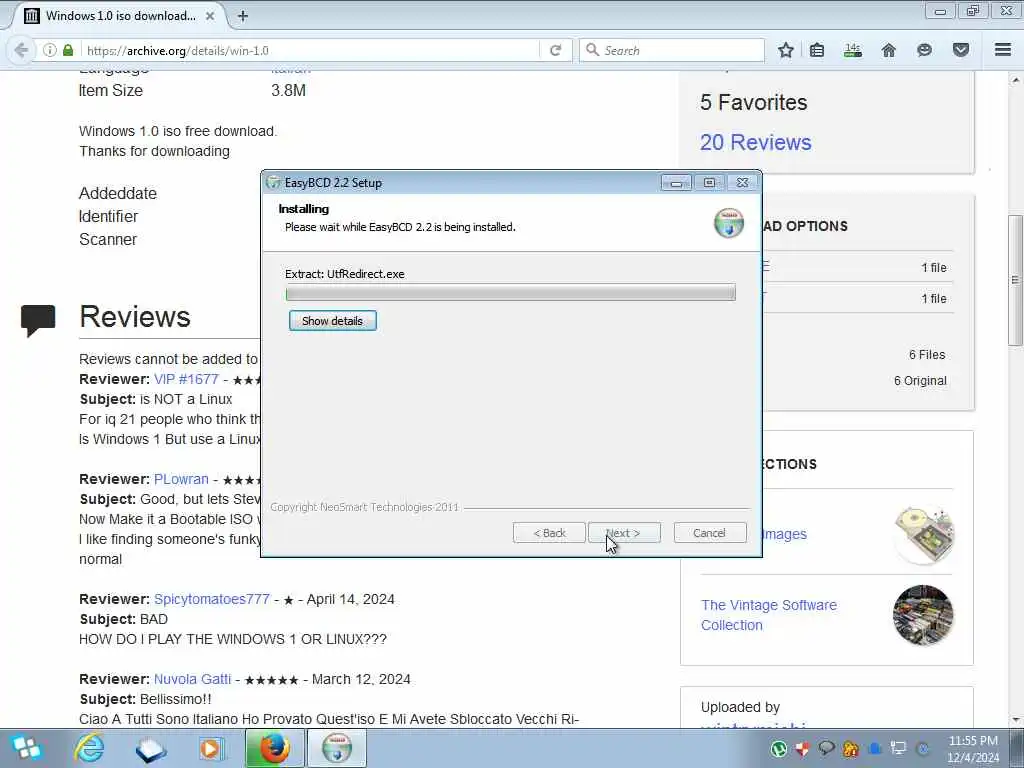Close the Windows 1.0 iso download tab

pyautogui.click(x=210, y=16)
